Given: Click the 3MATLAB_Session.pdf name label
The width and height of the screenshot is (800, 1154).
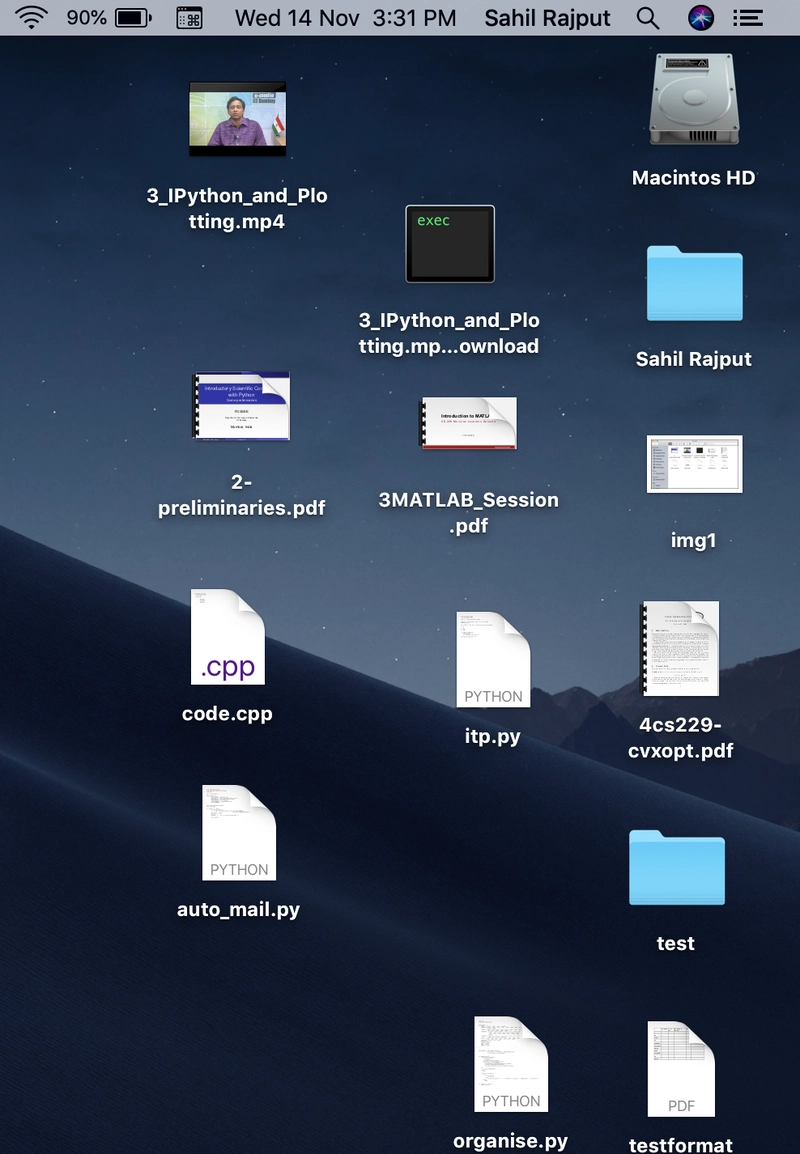Looking at the screenshot, I should [x=469, y=512].
